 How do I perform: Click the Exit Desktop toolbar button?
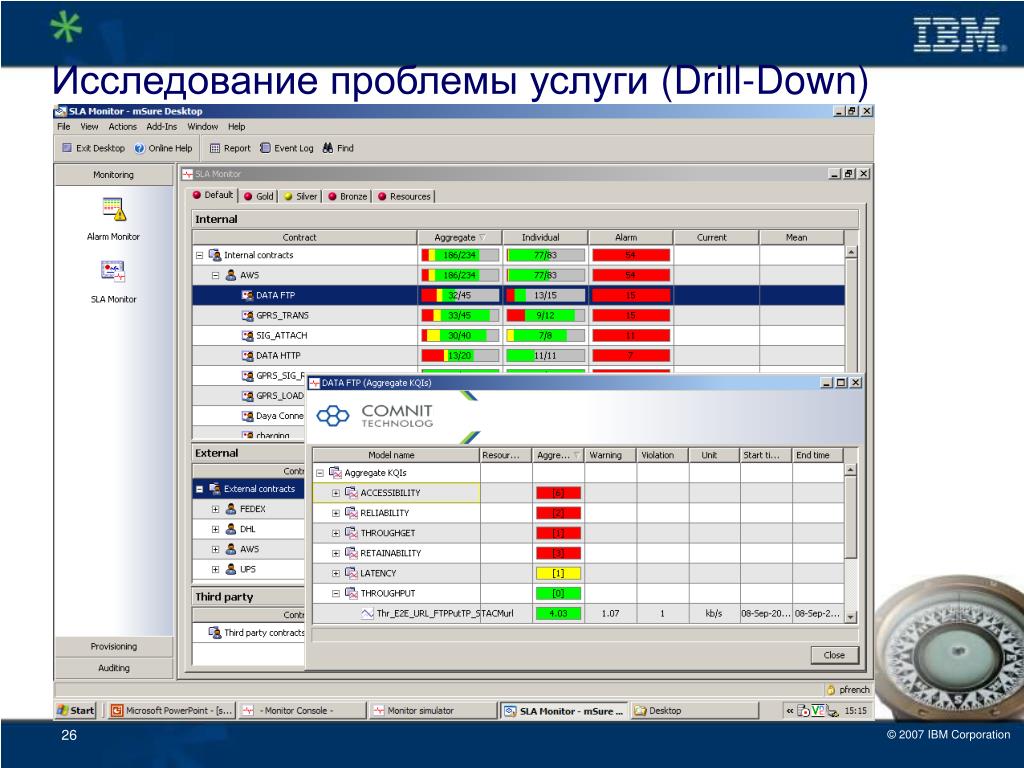pos(93,148)
